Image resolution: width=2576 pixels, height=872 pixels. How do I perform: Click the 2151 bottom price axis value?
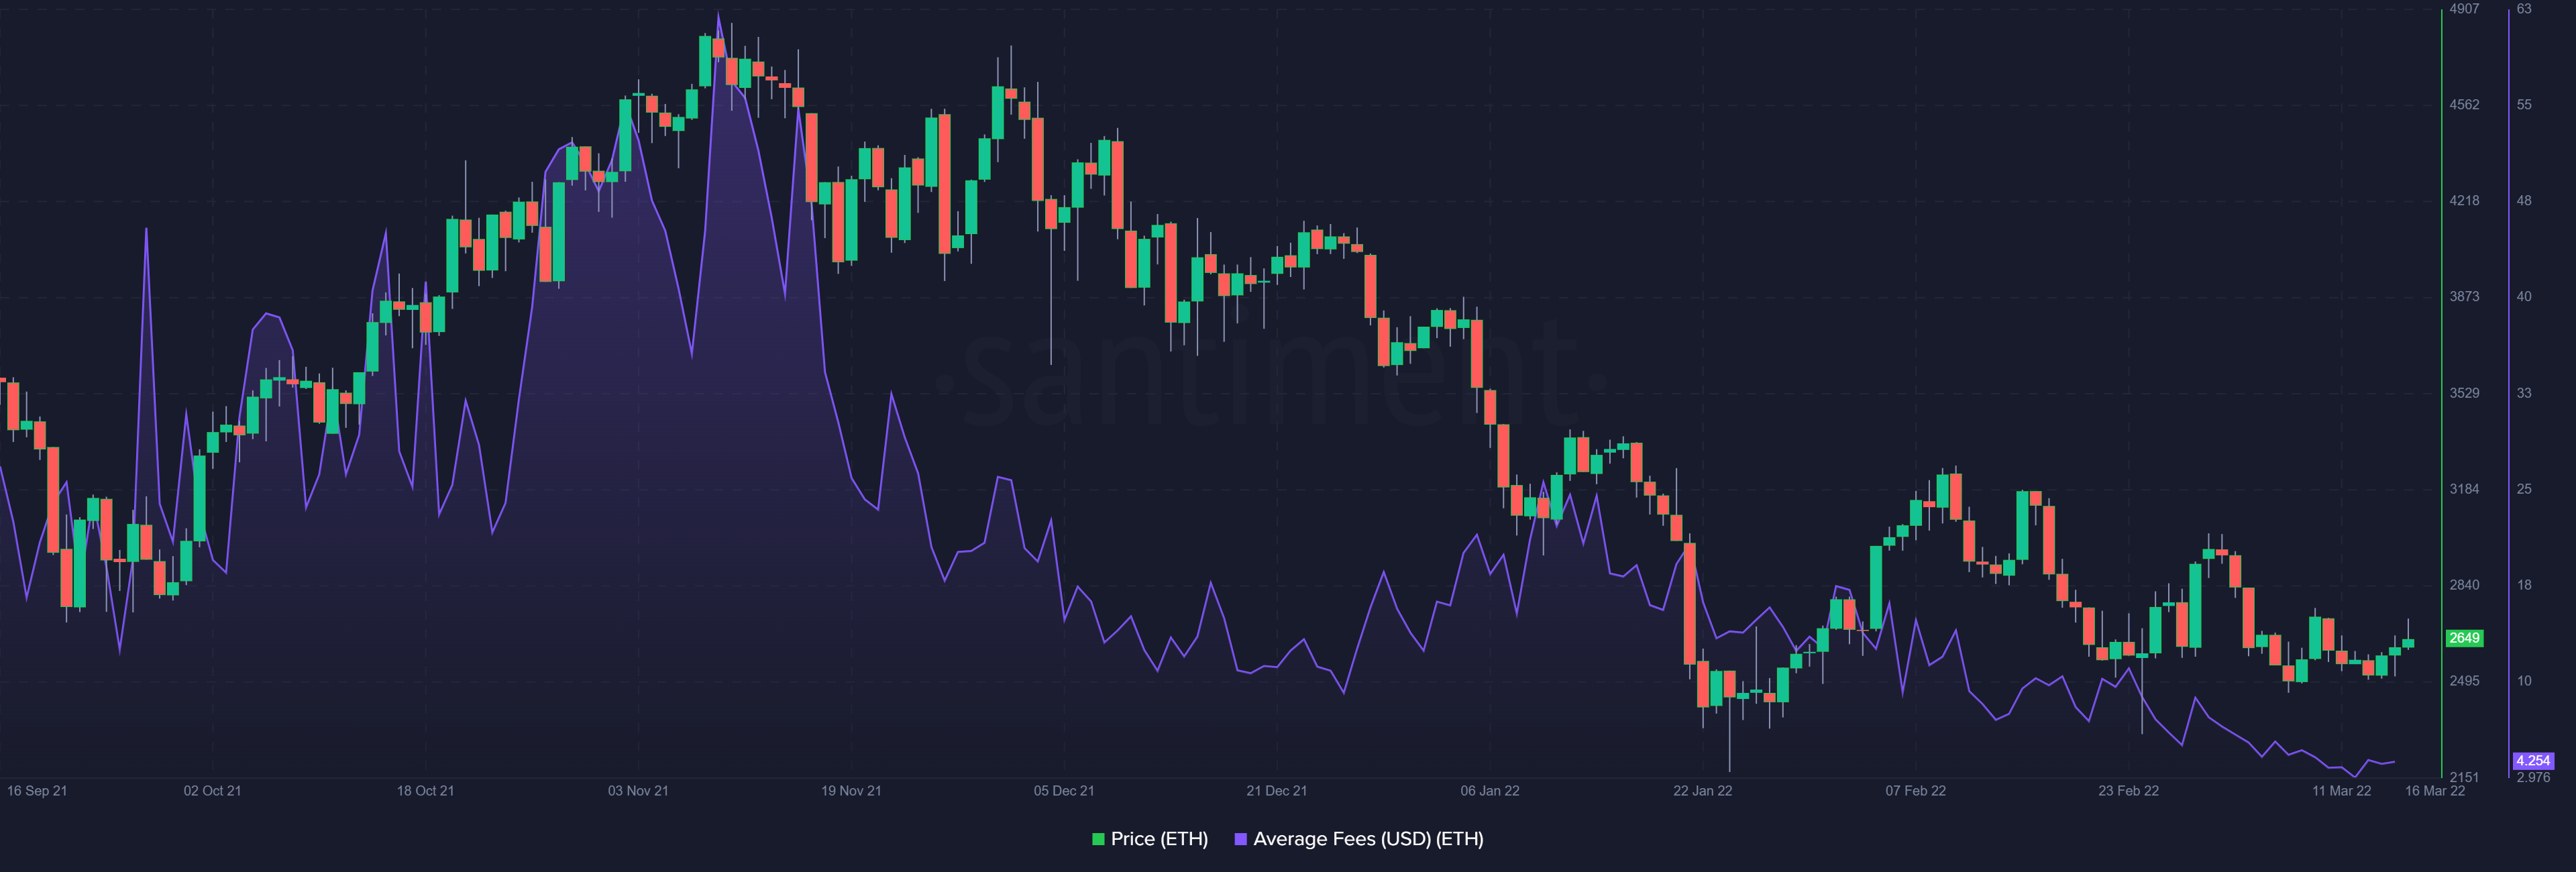click(2464, 777)
